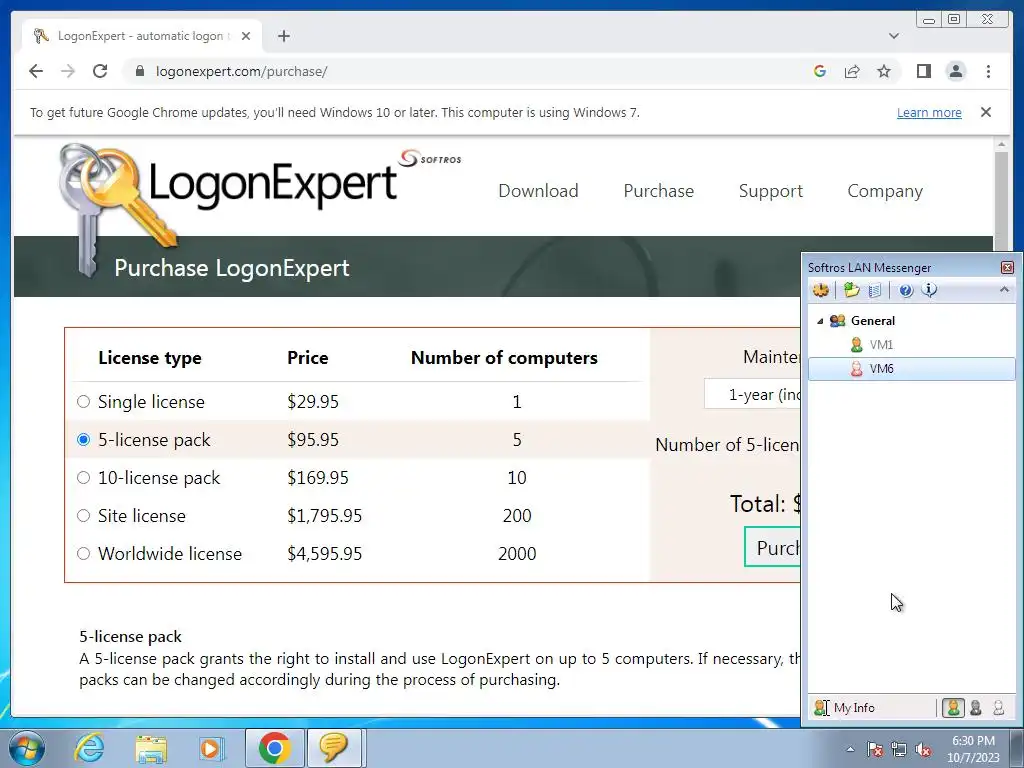Click the $95.95 price cell

point(313,440)
